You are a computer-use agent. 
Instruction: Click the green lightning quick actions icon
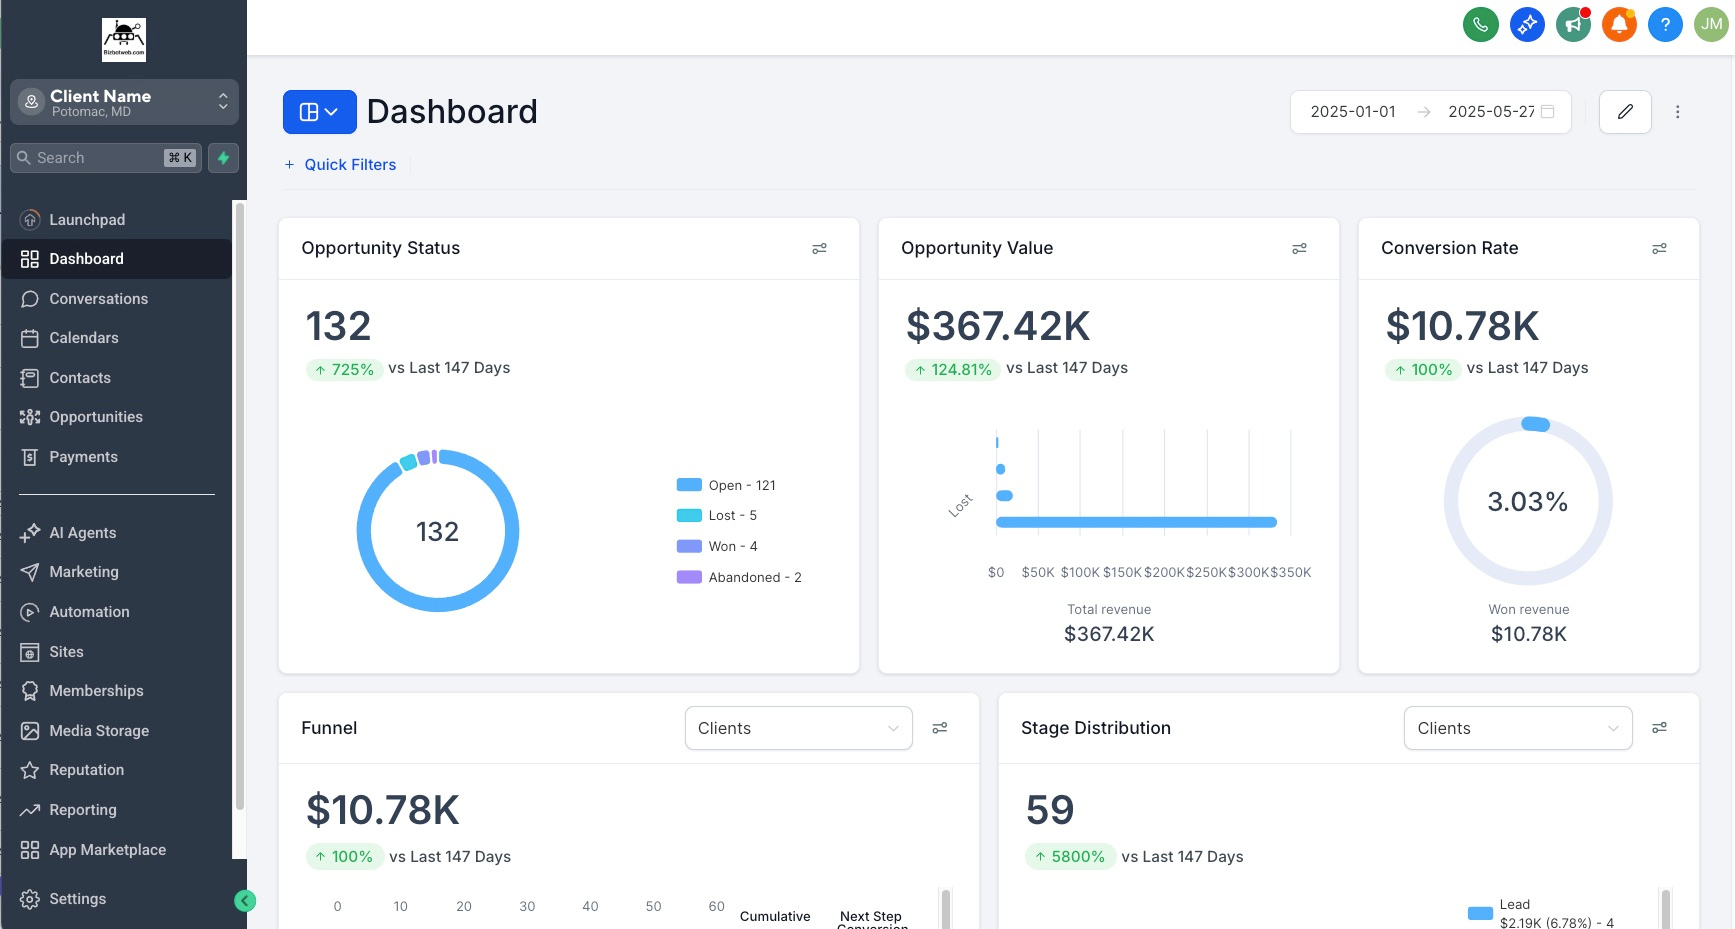click(223, 158)
